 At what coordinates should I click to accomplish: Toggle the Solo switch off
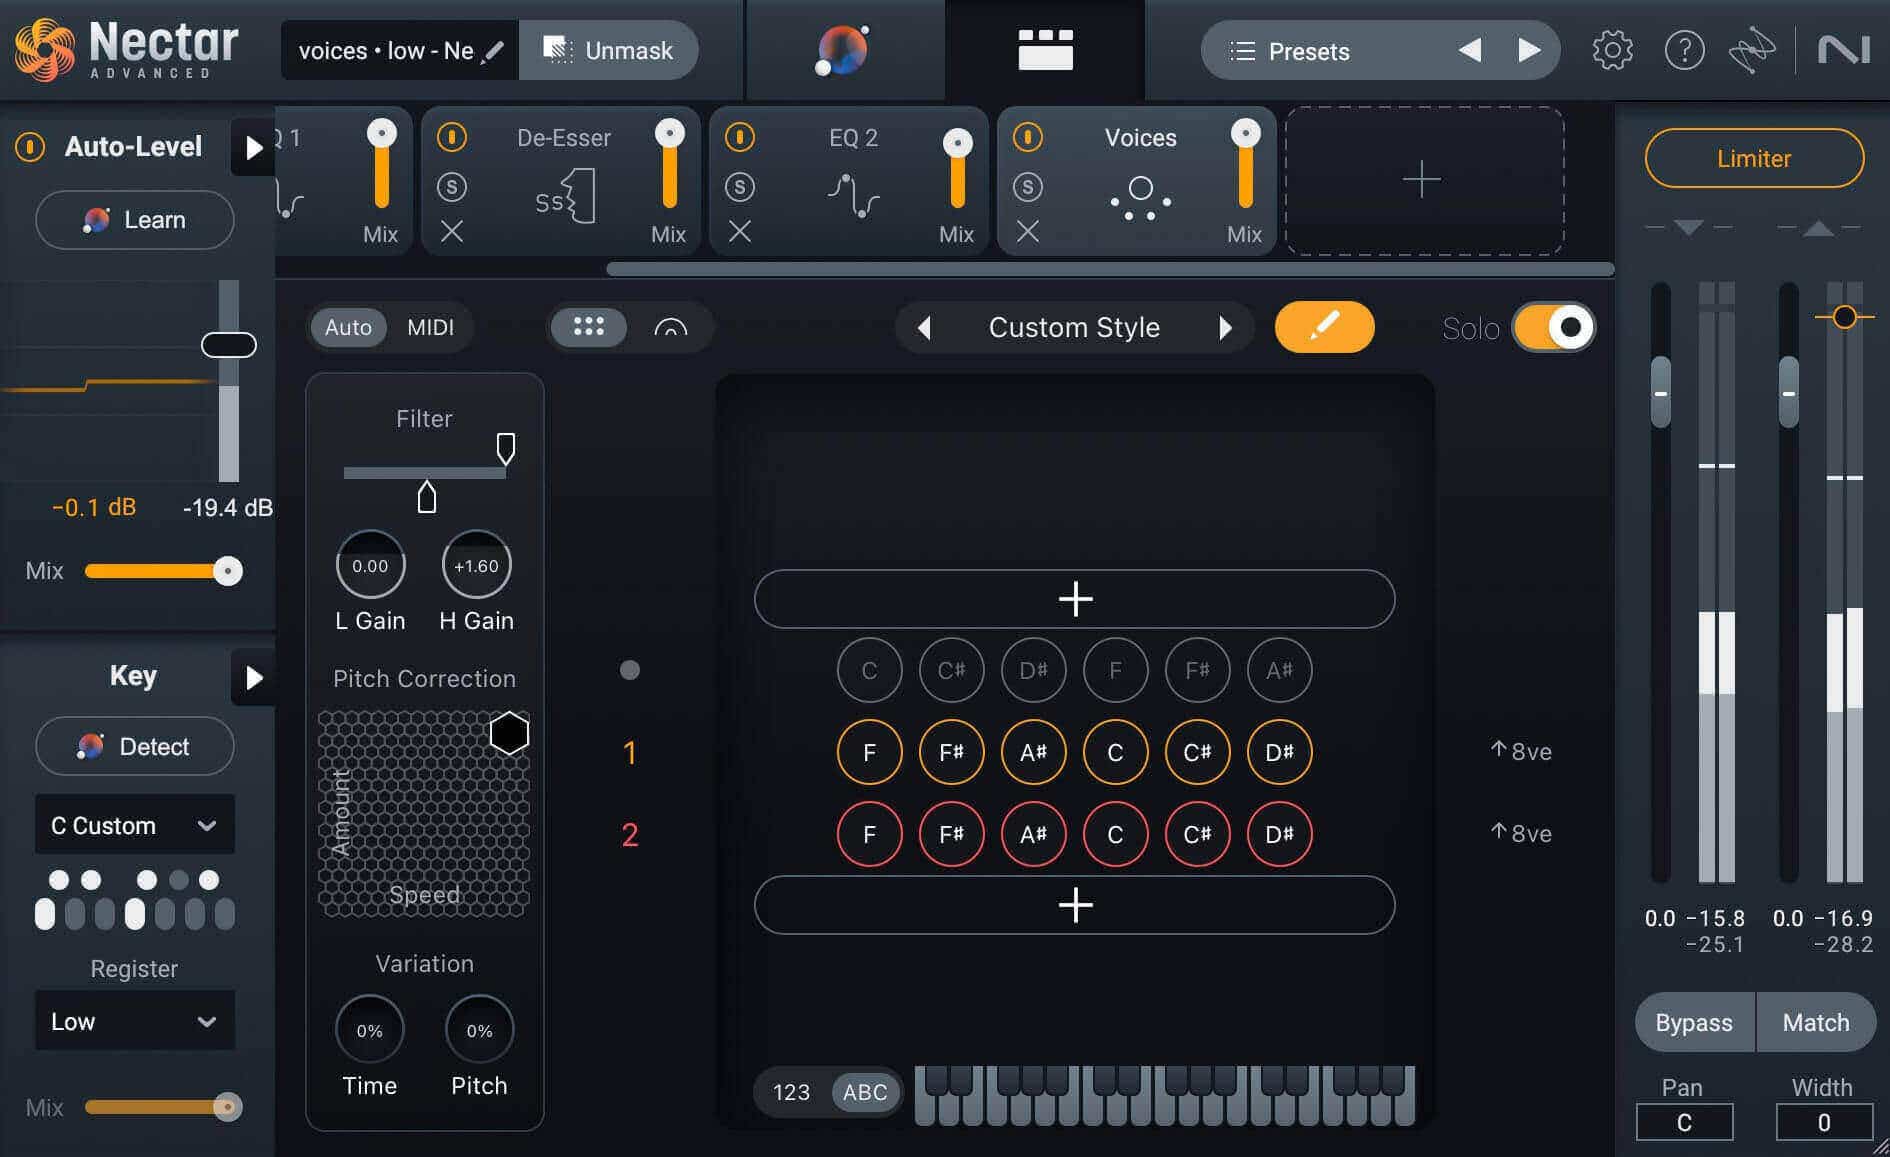[x=1553, y=327]
